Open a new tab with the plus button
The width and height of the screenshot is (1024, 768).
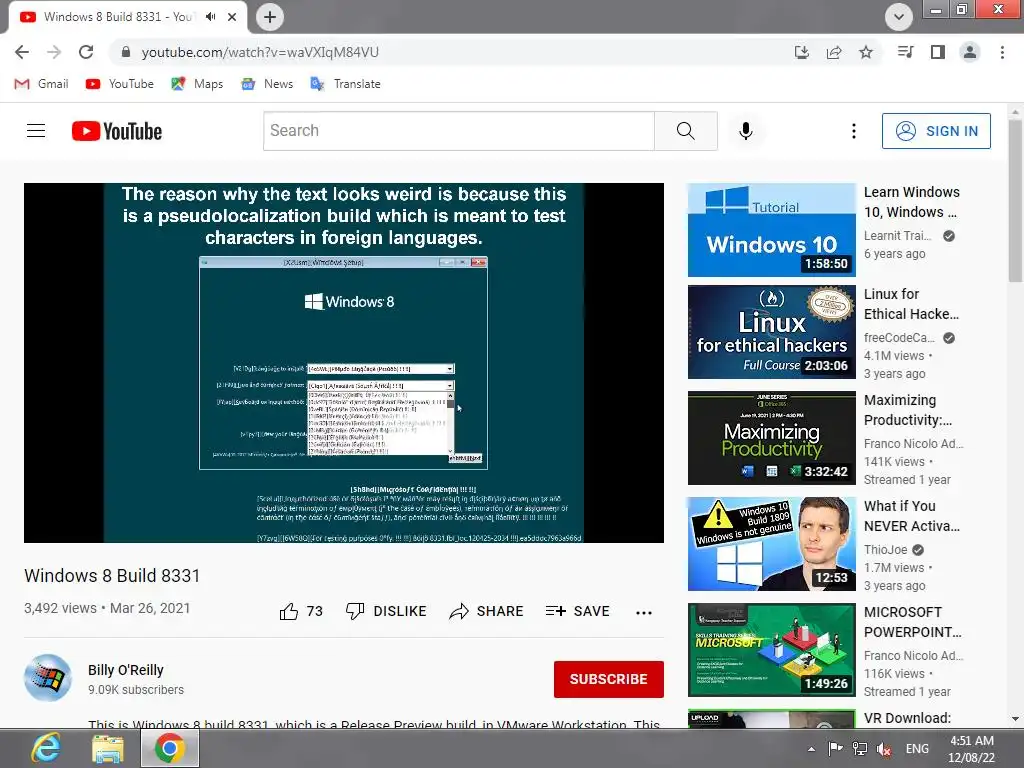coord(270,17)
